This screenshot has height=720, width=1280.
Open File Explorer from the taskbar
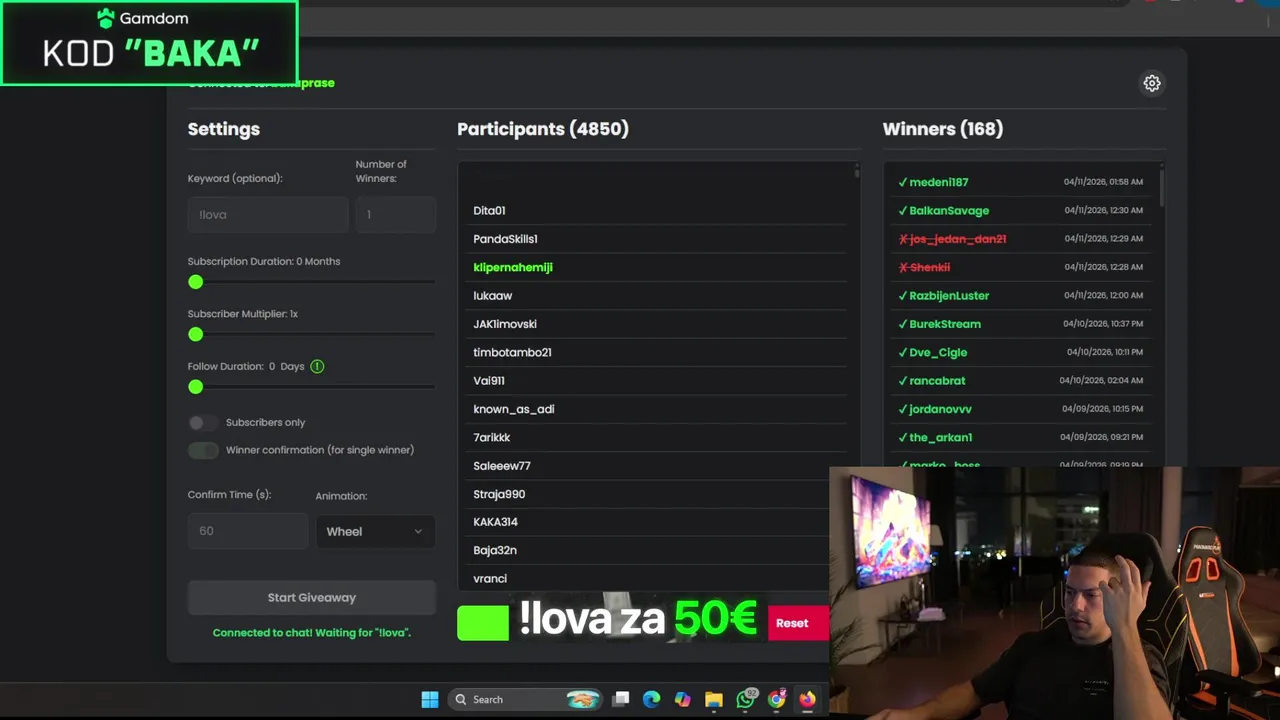714,699
